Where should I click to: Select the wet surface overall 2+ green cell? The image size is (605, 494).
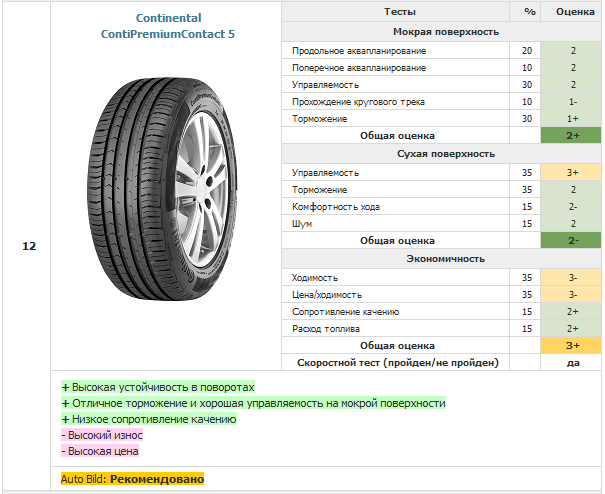[571, 135]
